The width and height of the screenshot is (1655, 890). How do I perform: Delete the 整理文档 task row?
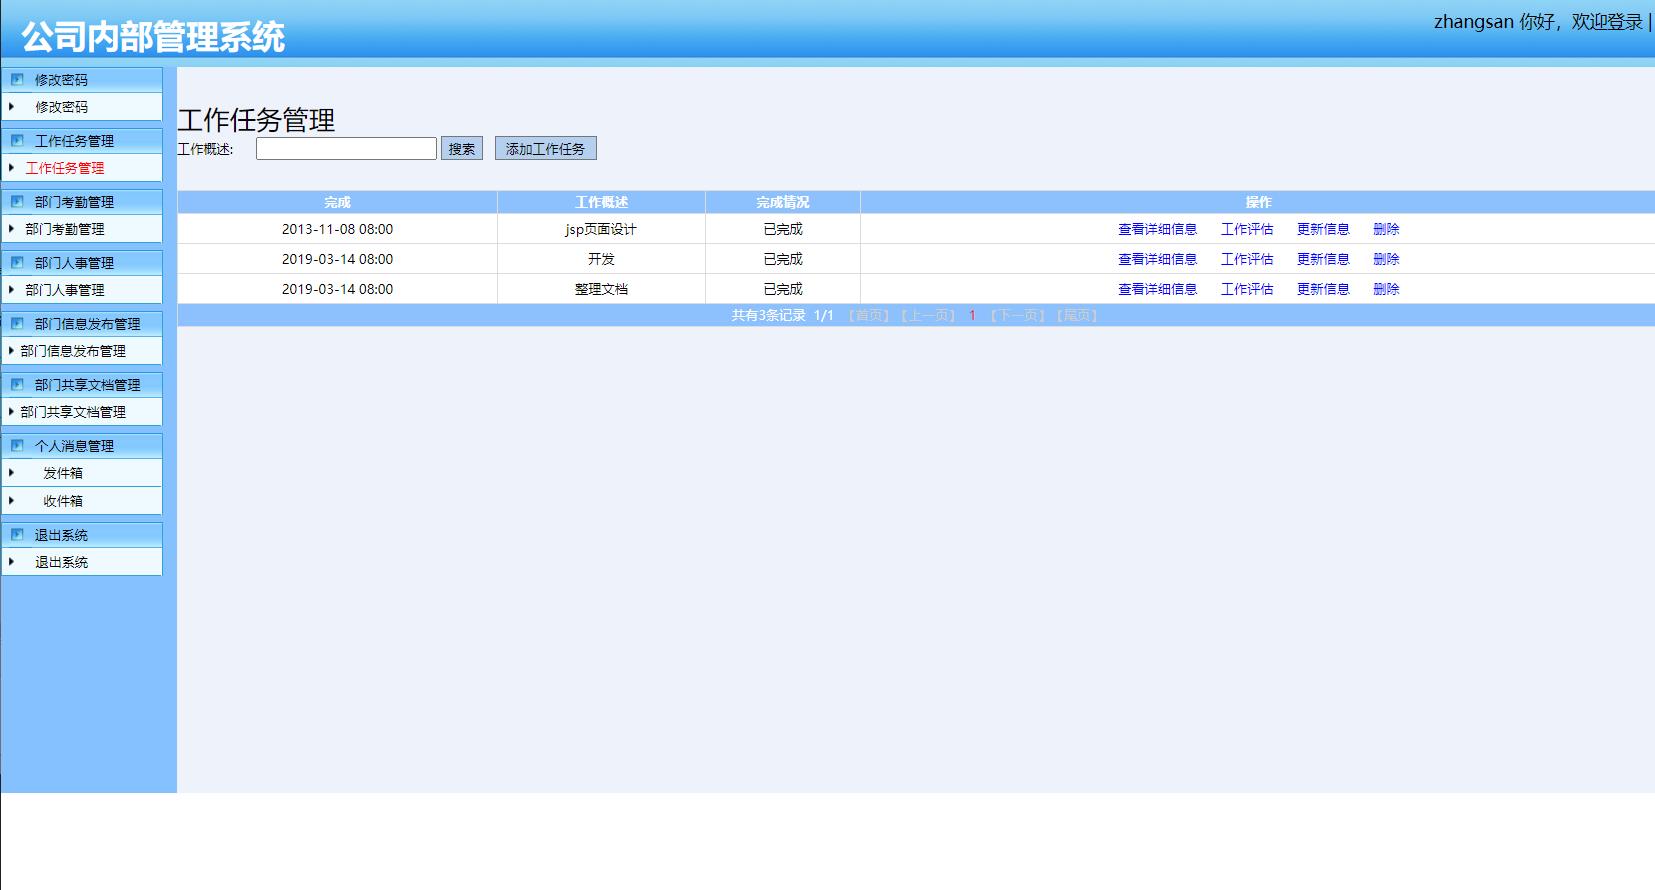click(x=1386, y=289)
